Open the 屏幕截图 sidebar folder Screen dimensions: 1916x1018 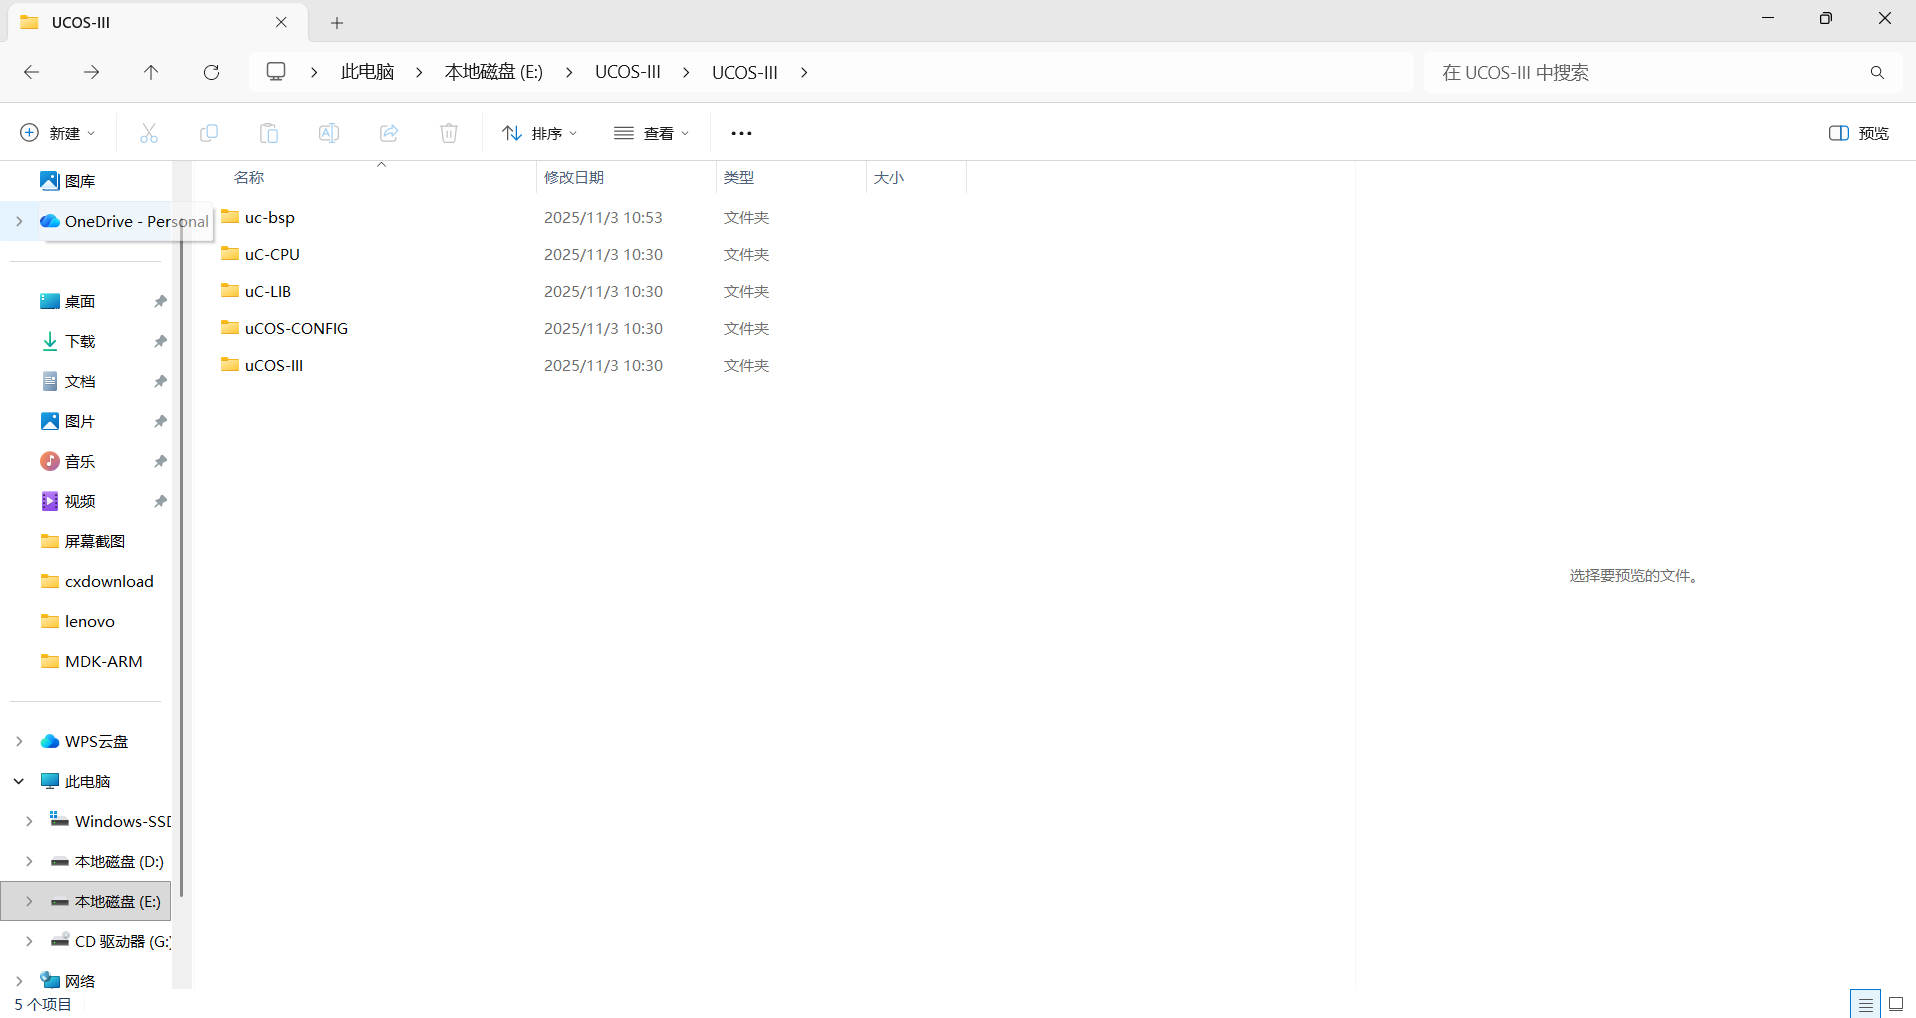pos(82,541)
